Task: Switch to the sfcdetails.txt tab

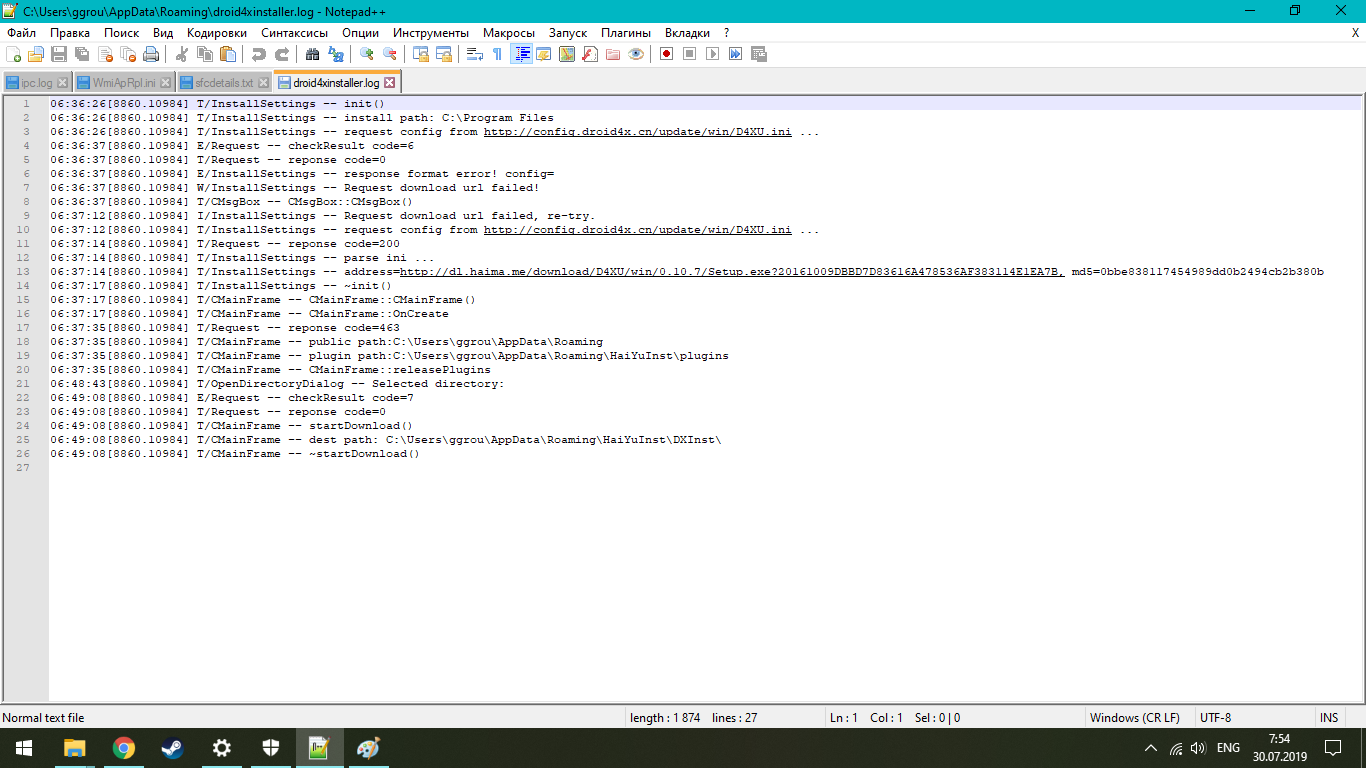Action: pos(224,83)
